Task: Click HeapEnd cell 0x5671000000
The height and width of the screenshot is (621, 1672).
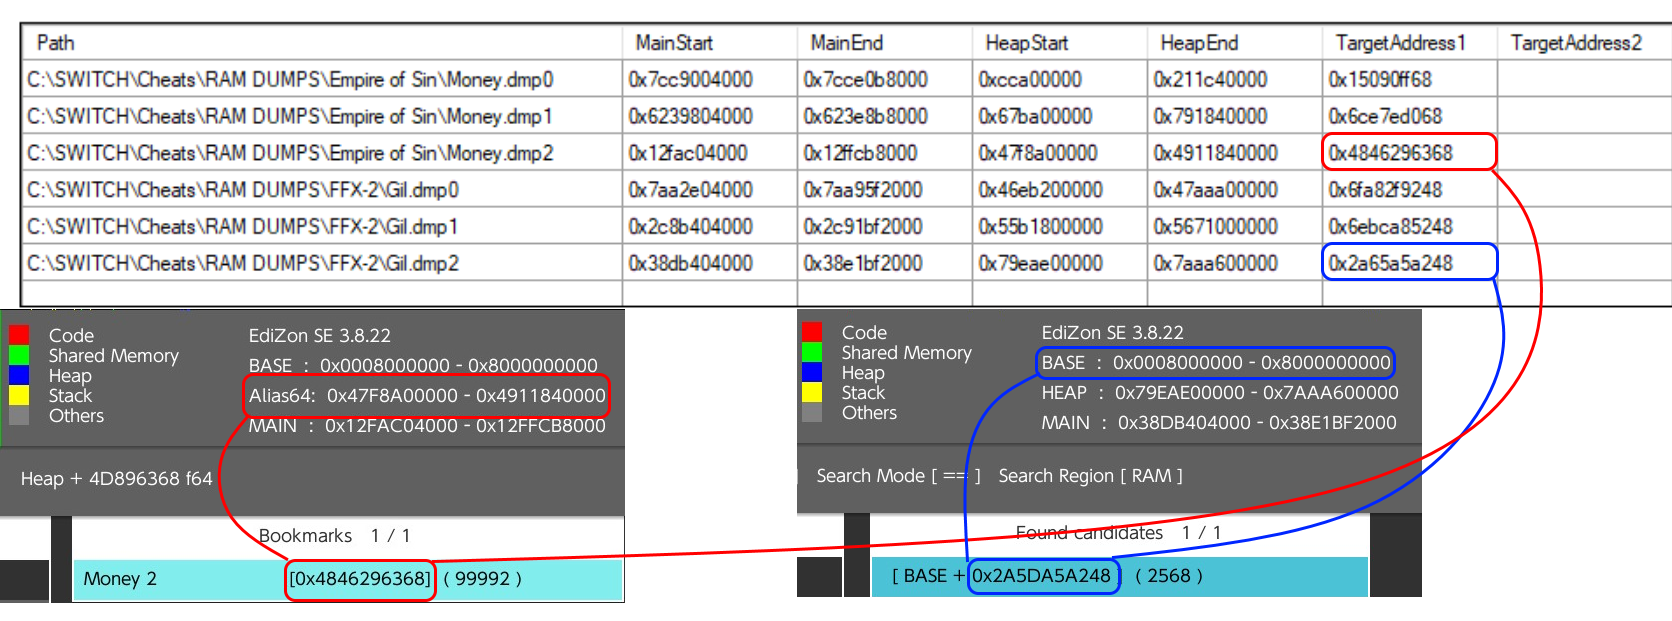Action: tap(1234, 226)
